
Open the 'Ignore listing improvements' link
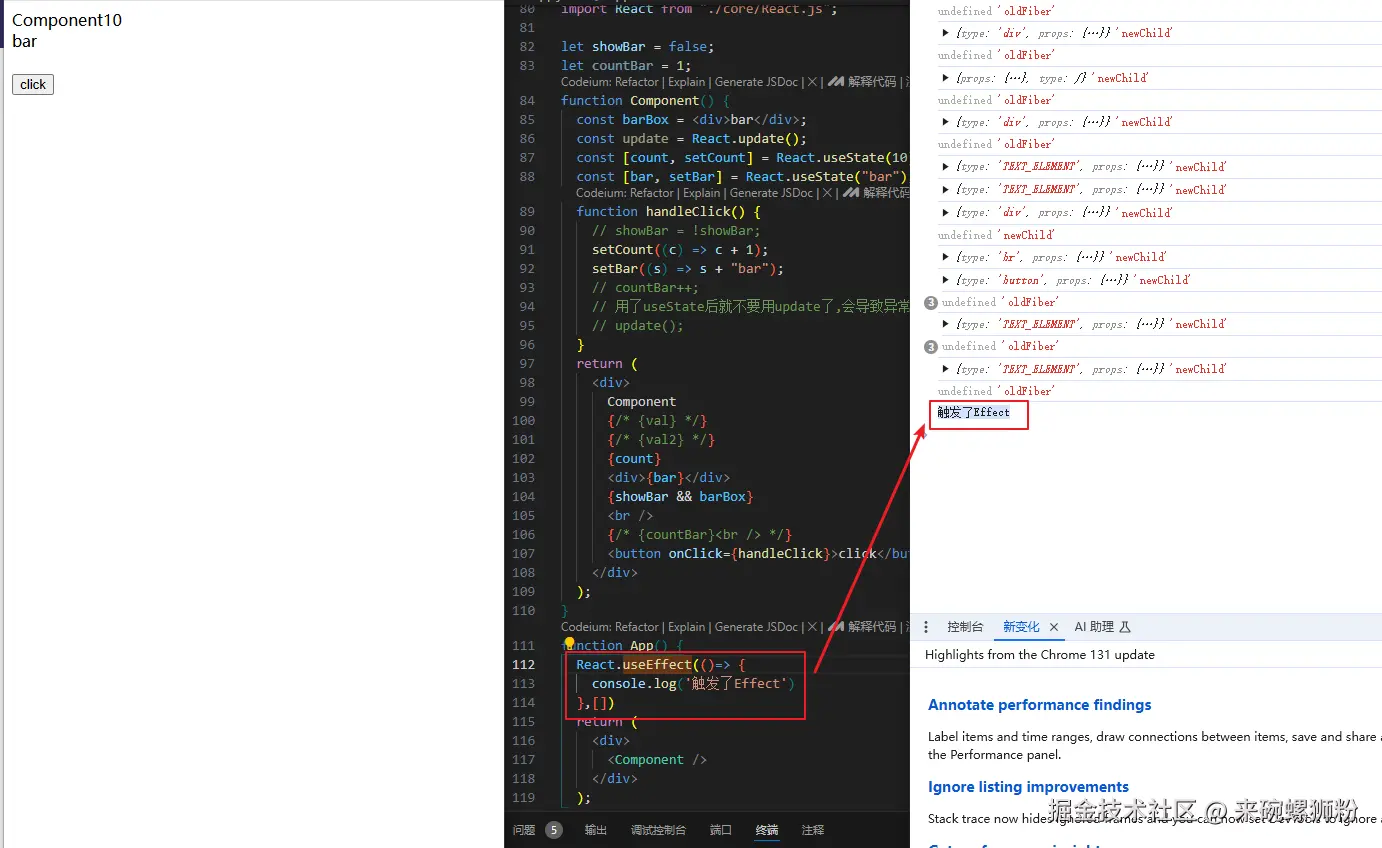coord(1028,787)
